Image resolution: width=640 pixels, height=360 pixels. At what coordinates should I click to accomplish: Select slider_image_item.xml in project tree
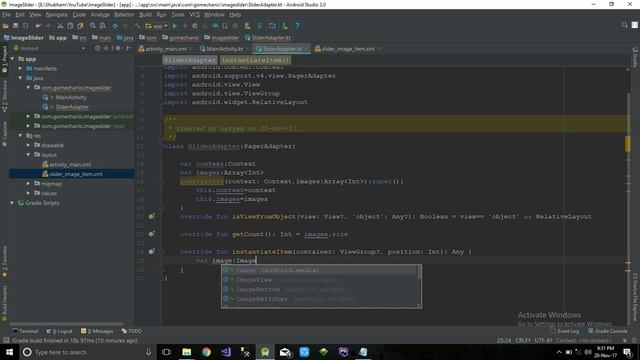76,174
